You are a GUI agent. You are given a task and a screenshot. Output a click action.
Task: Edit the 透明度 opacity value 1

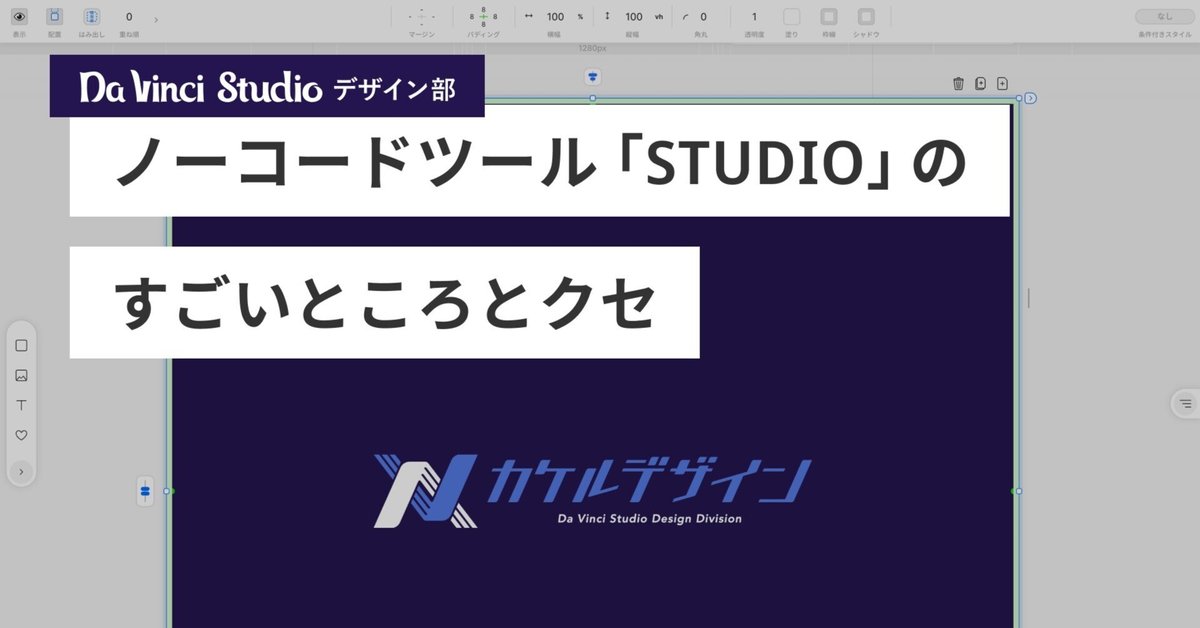tap(754, 17)
